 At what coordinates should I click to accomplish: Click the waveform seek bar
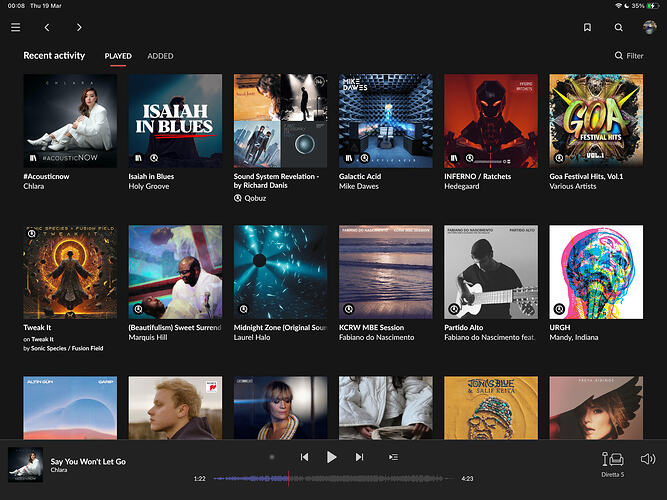[330, 478]
